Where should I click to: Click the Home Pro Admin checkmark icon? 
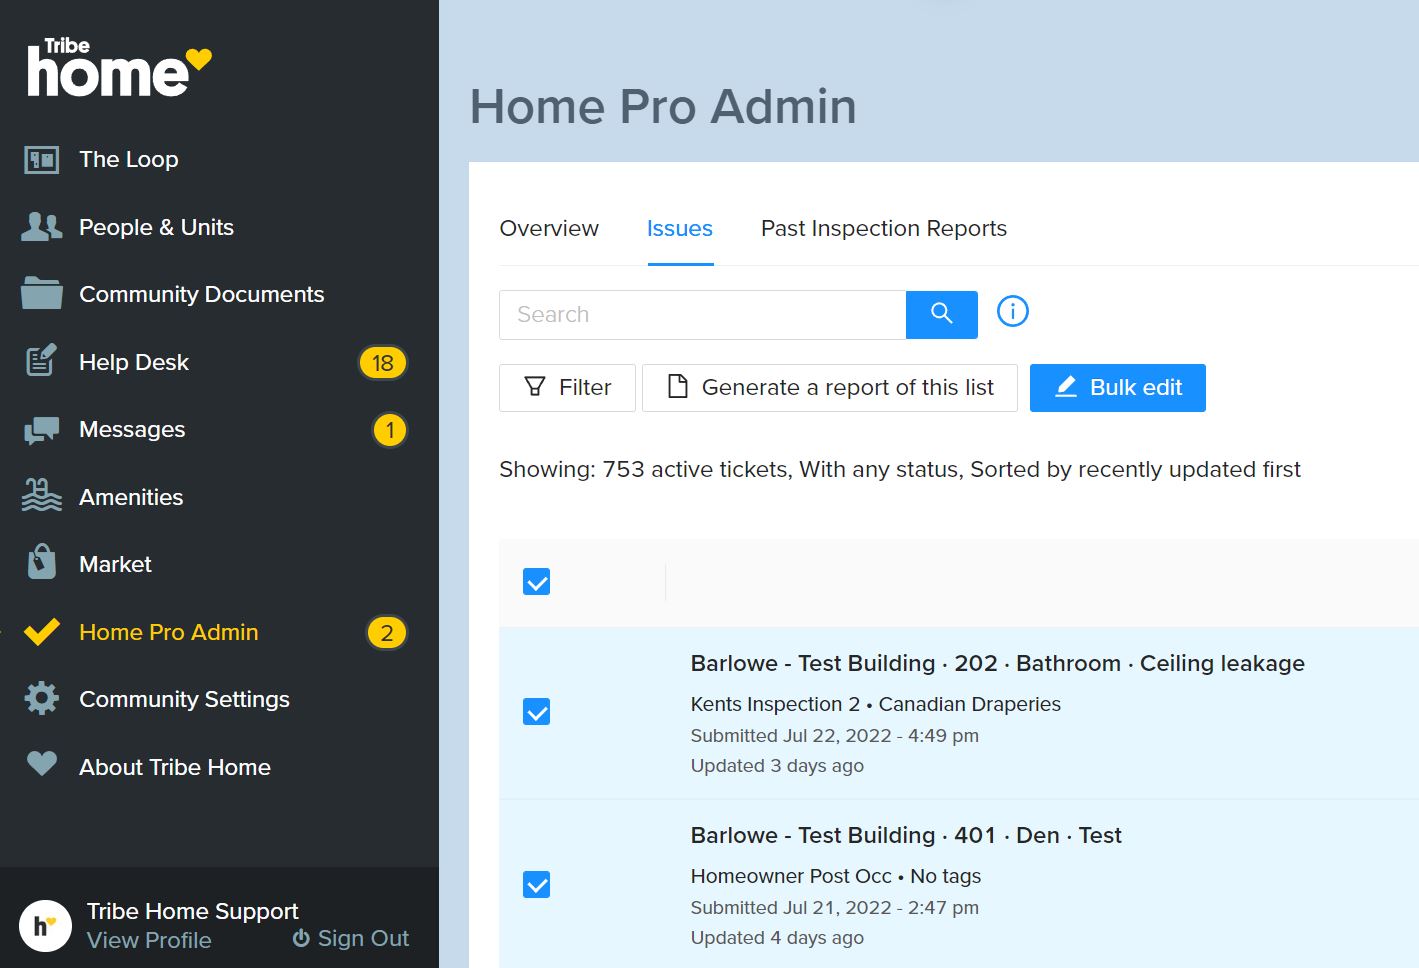[x=41, y=632]
